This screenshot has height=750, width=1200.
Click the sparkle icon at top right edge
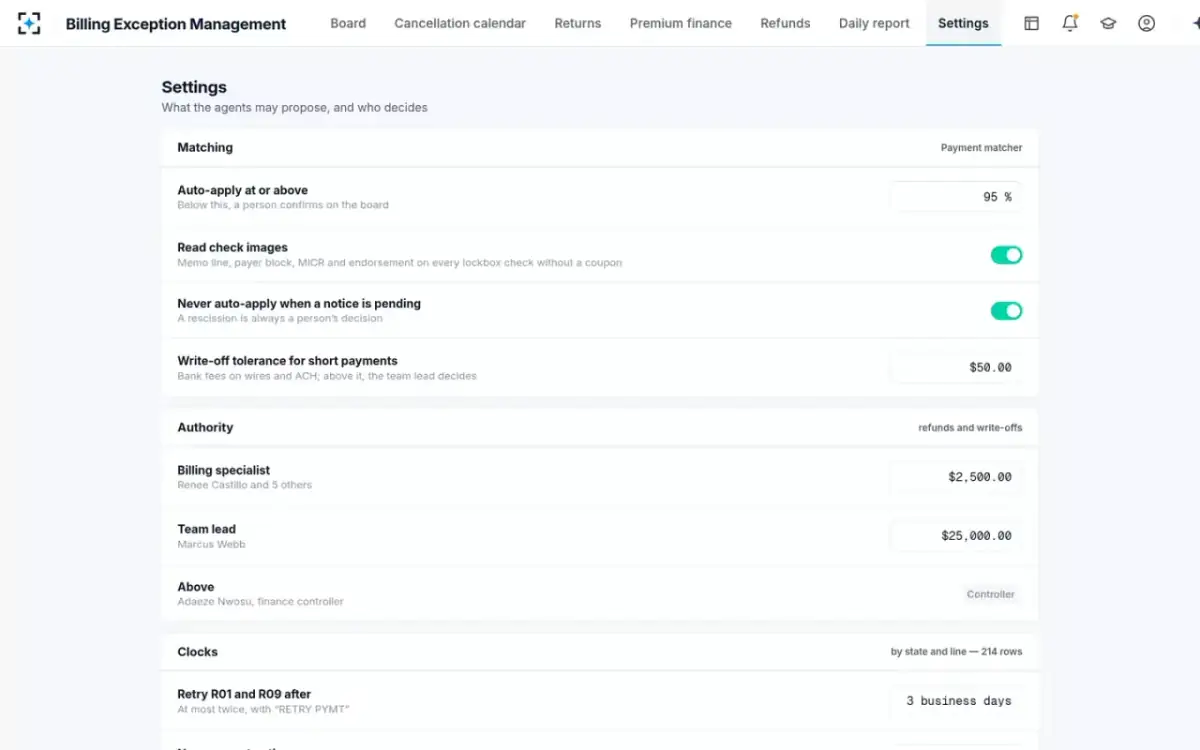click(1195, 23)
